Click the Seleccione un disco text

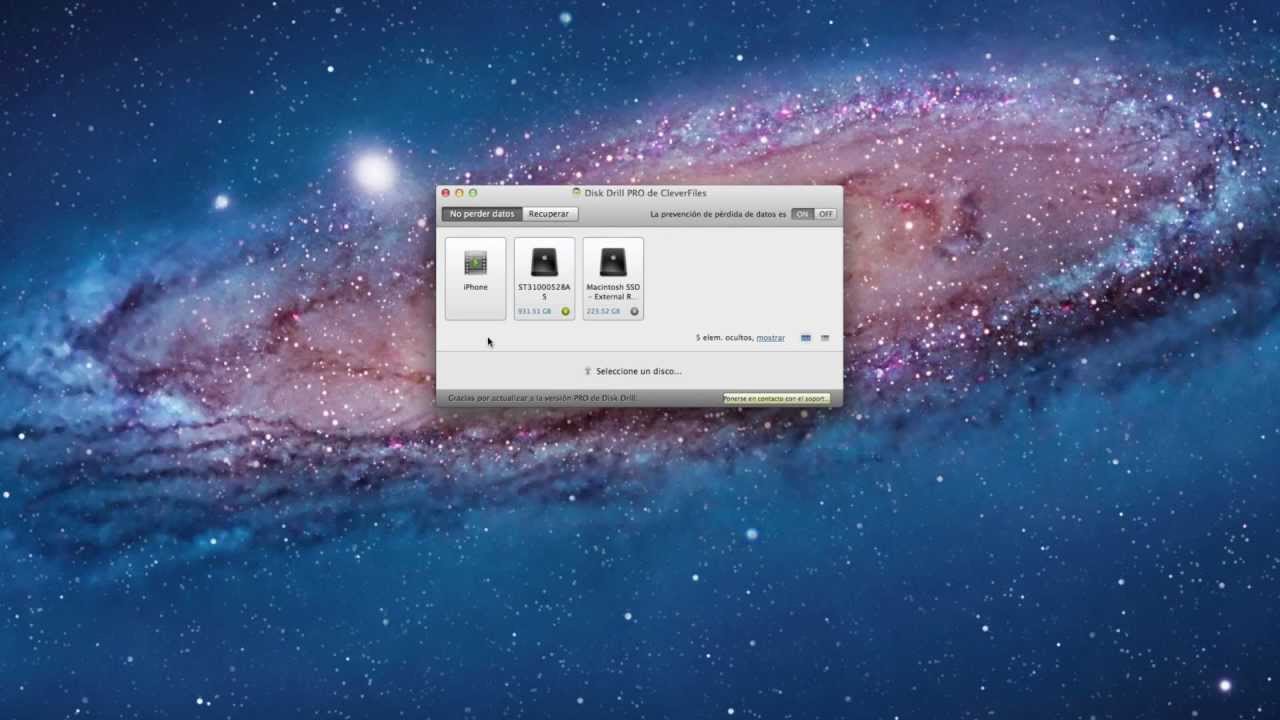pos(638,371)
